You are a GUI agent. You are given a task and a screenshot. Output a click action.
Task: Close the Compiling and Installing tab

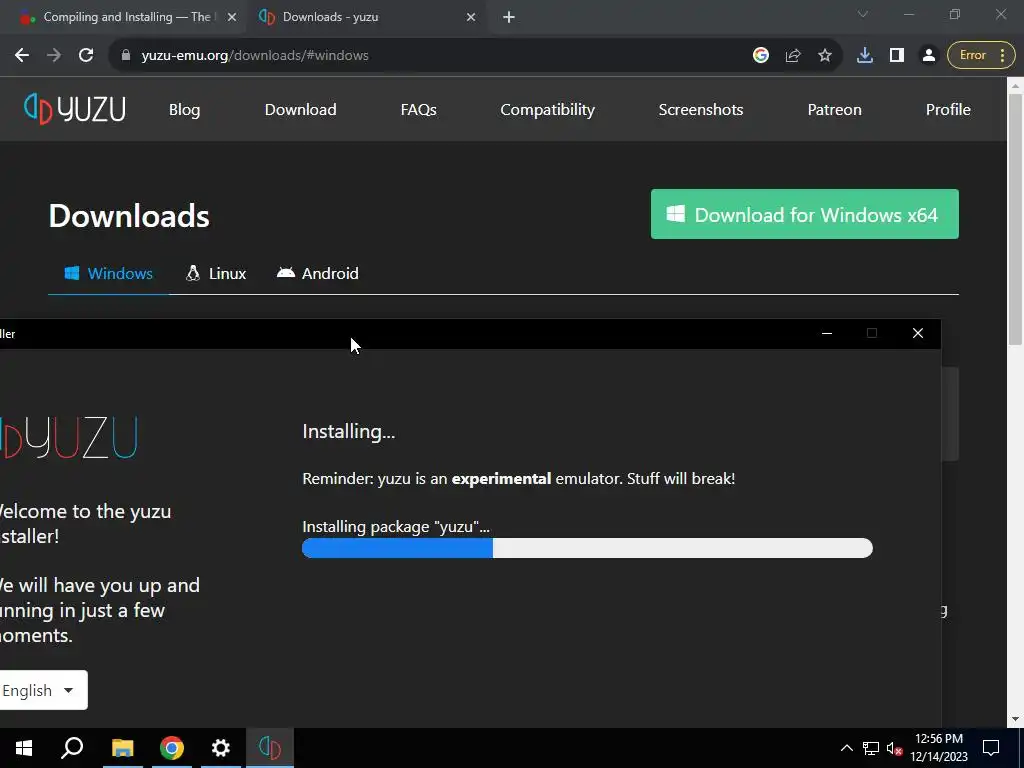[x=231, y=17]
